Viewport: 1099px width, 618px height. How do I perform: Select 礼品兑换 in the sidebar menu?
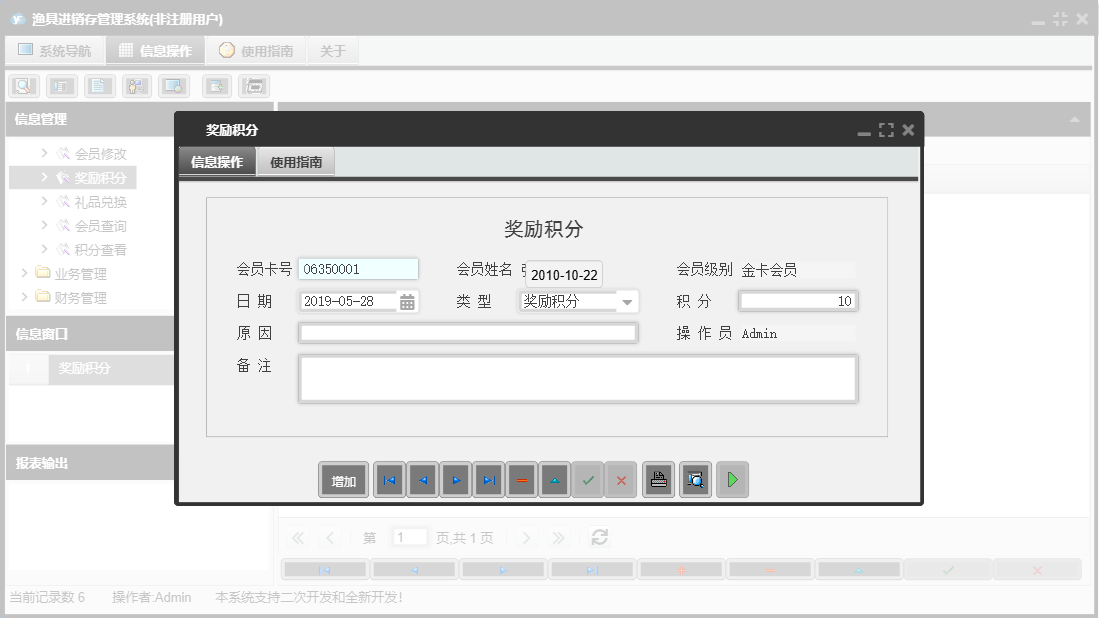click(x=102, y=201)
